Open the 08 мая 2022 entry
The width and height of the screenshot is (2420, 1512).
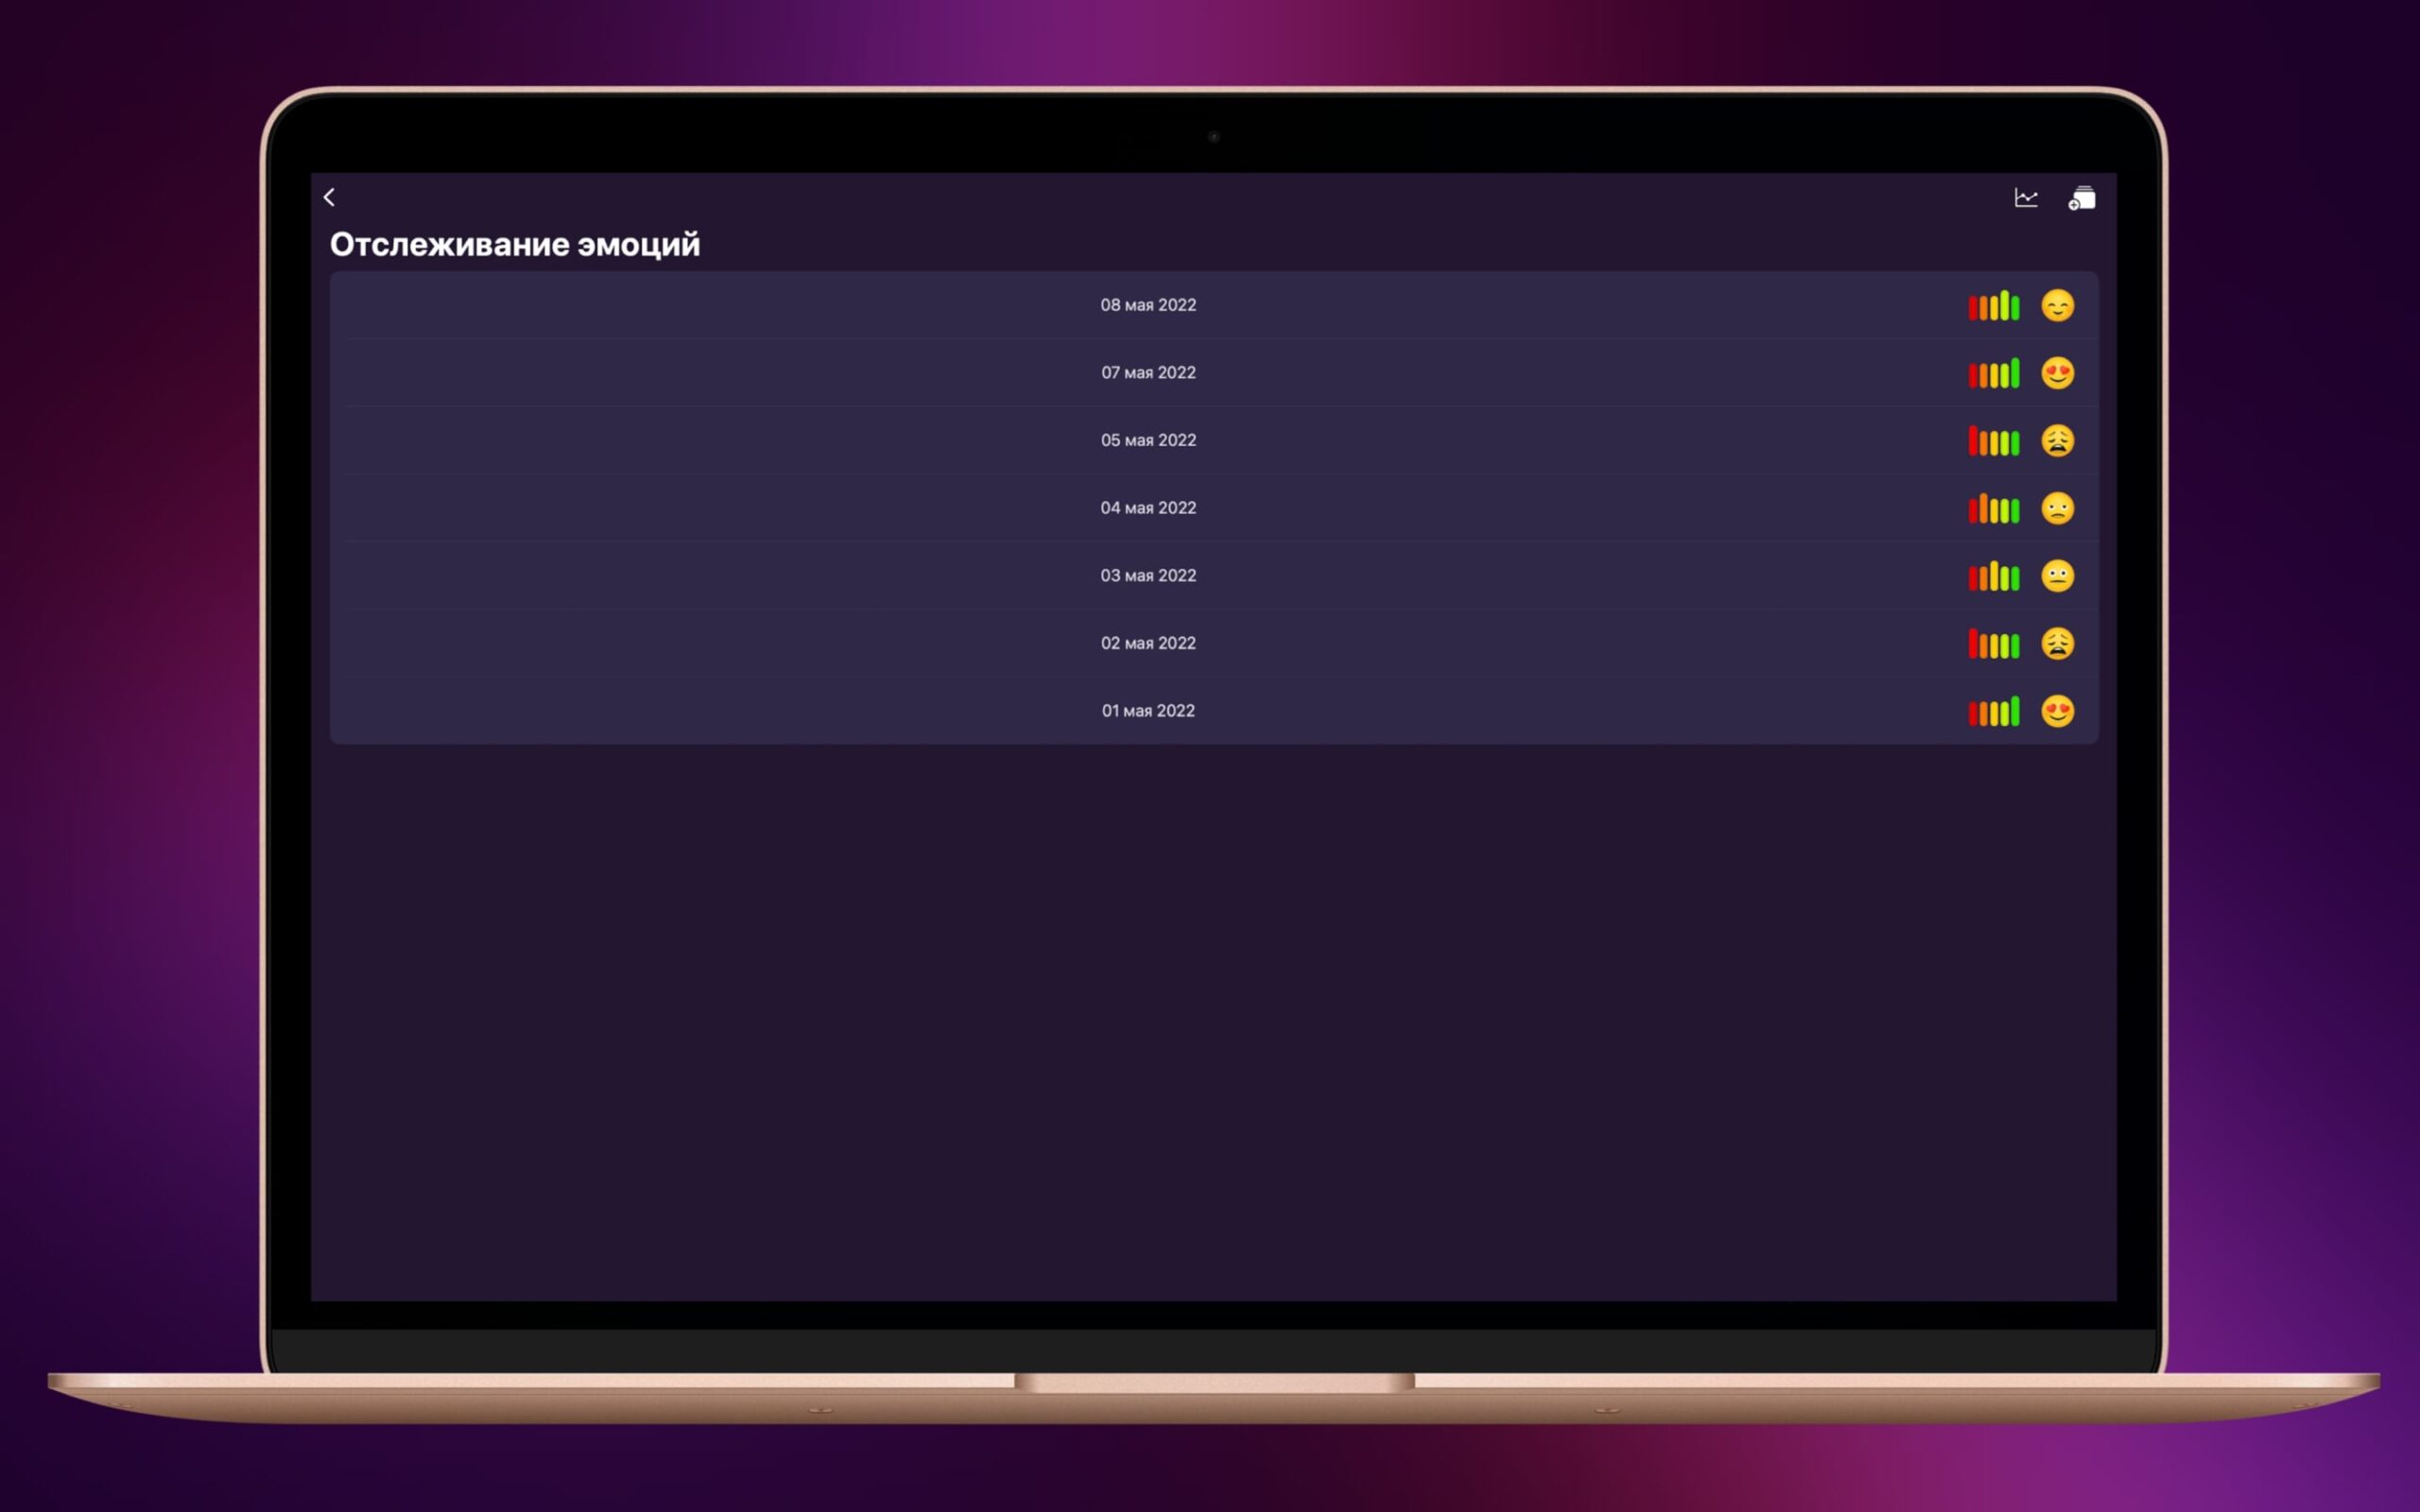click(x=1148, y=305)
